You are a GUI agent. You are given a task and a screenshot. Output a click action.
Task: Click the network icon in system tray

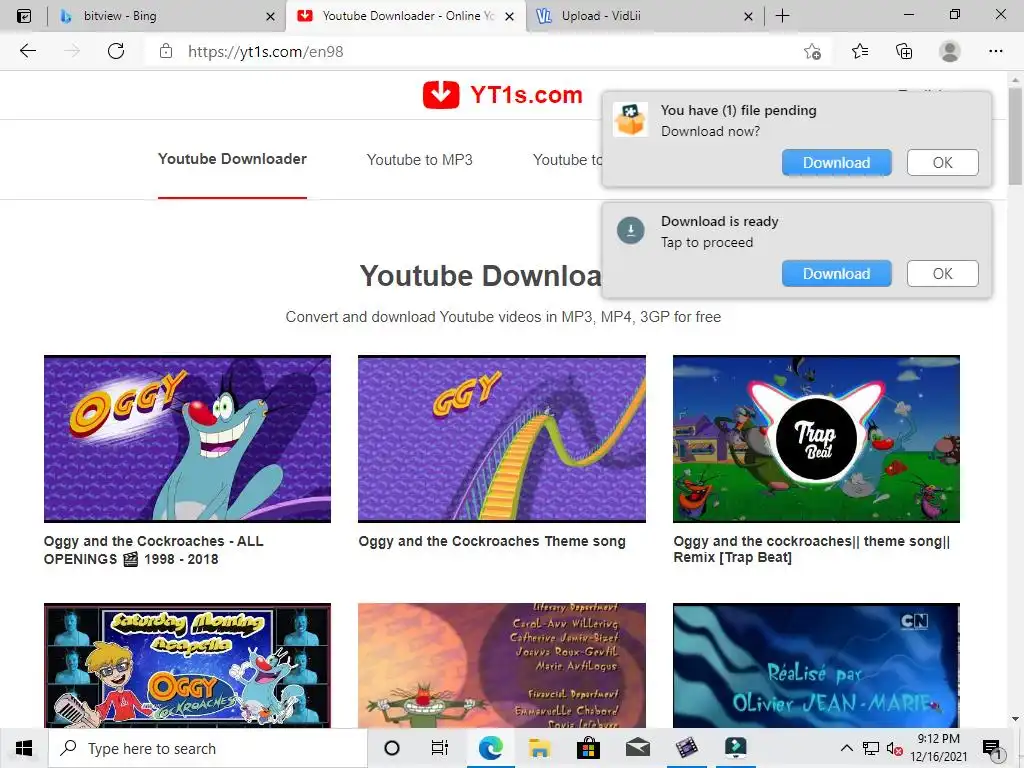click(x=871, y=748)
